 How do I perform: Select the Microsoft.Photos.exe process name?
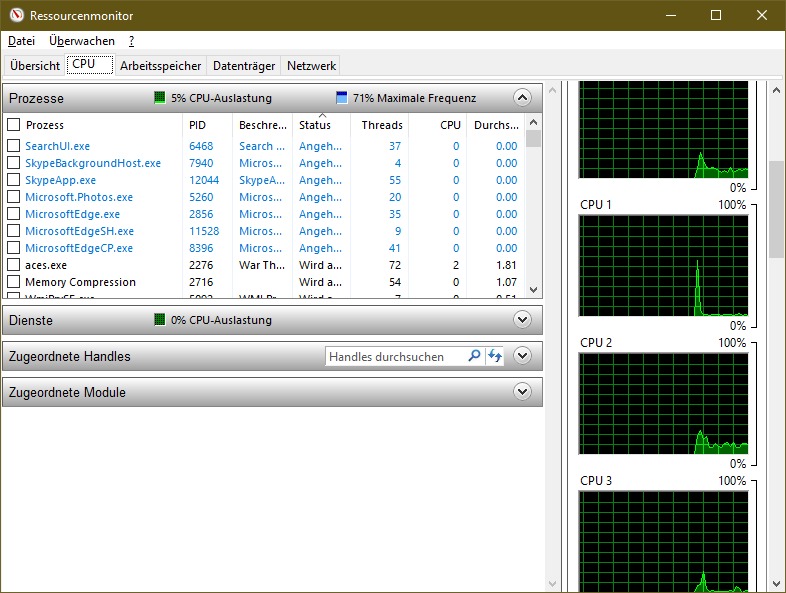pyautogui.click(x=79, y=197)
